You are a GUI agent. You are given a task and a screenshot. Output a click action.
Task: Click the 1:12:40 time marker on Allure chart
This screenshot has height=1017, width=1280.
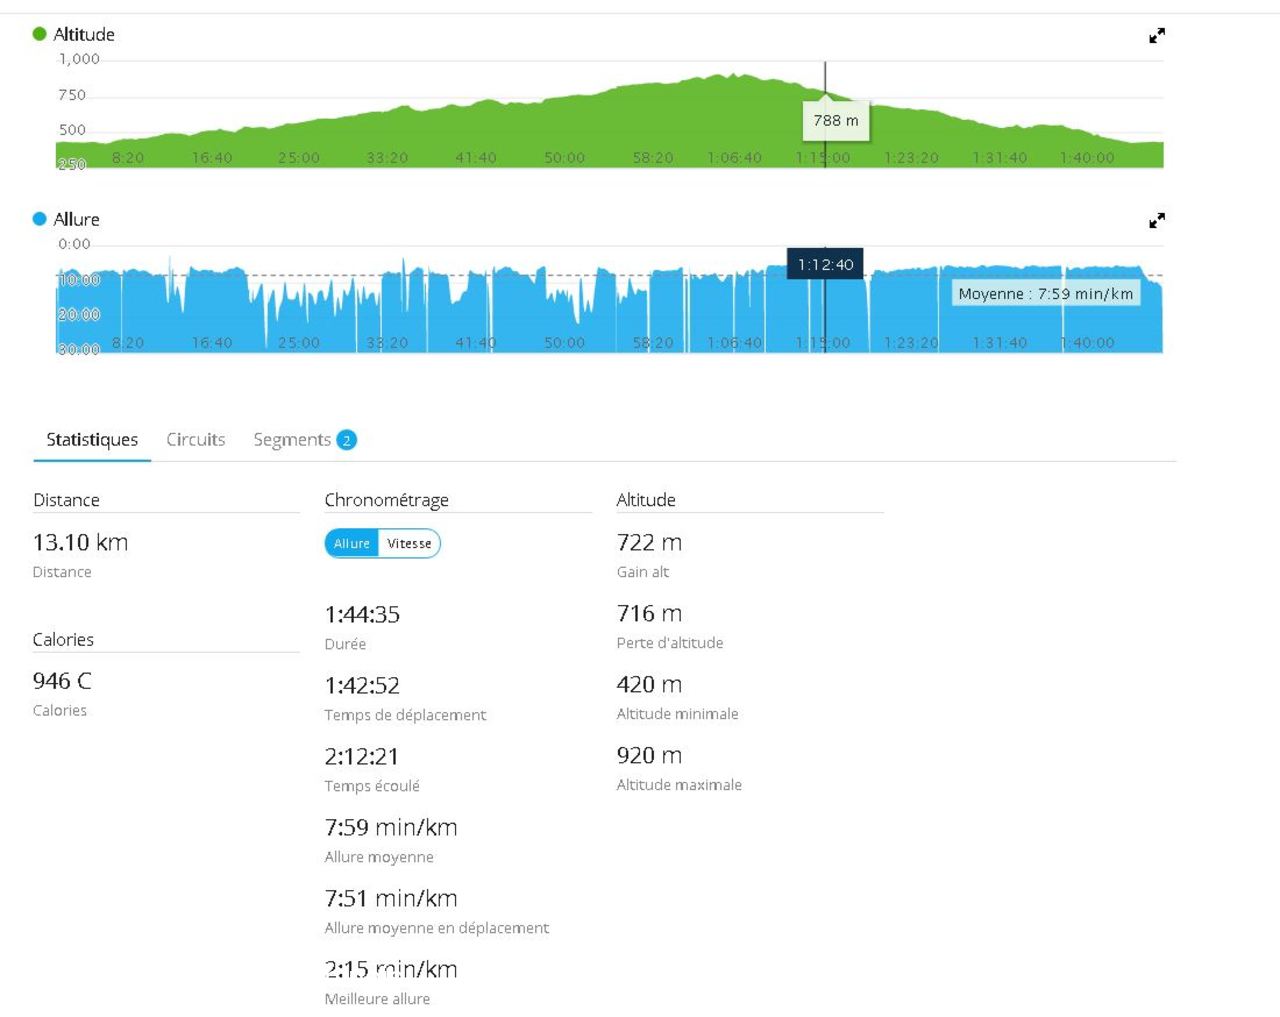pos(825,264)
